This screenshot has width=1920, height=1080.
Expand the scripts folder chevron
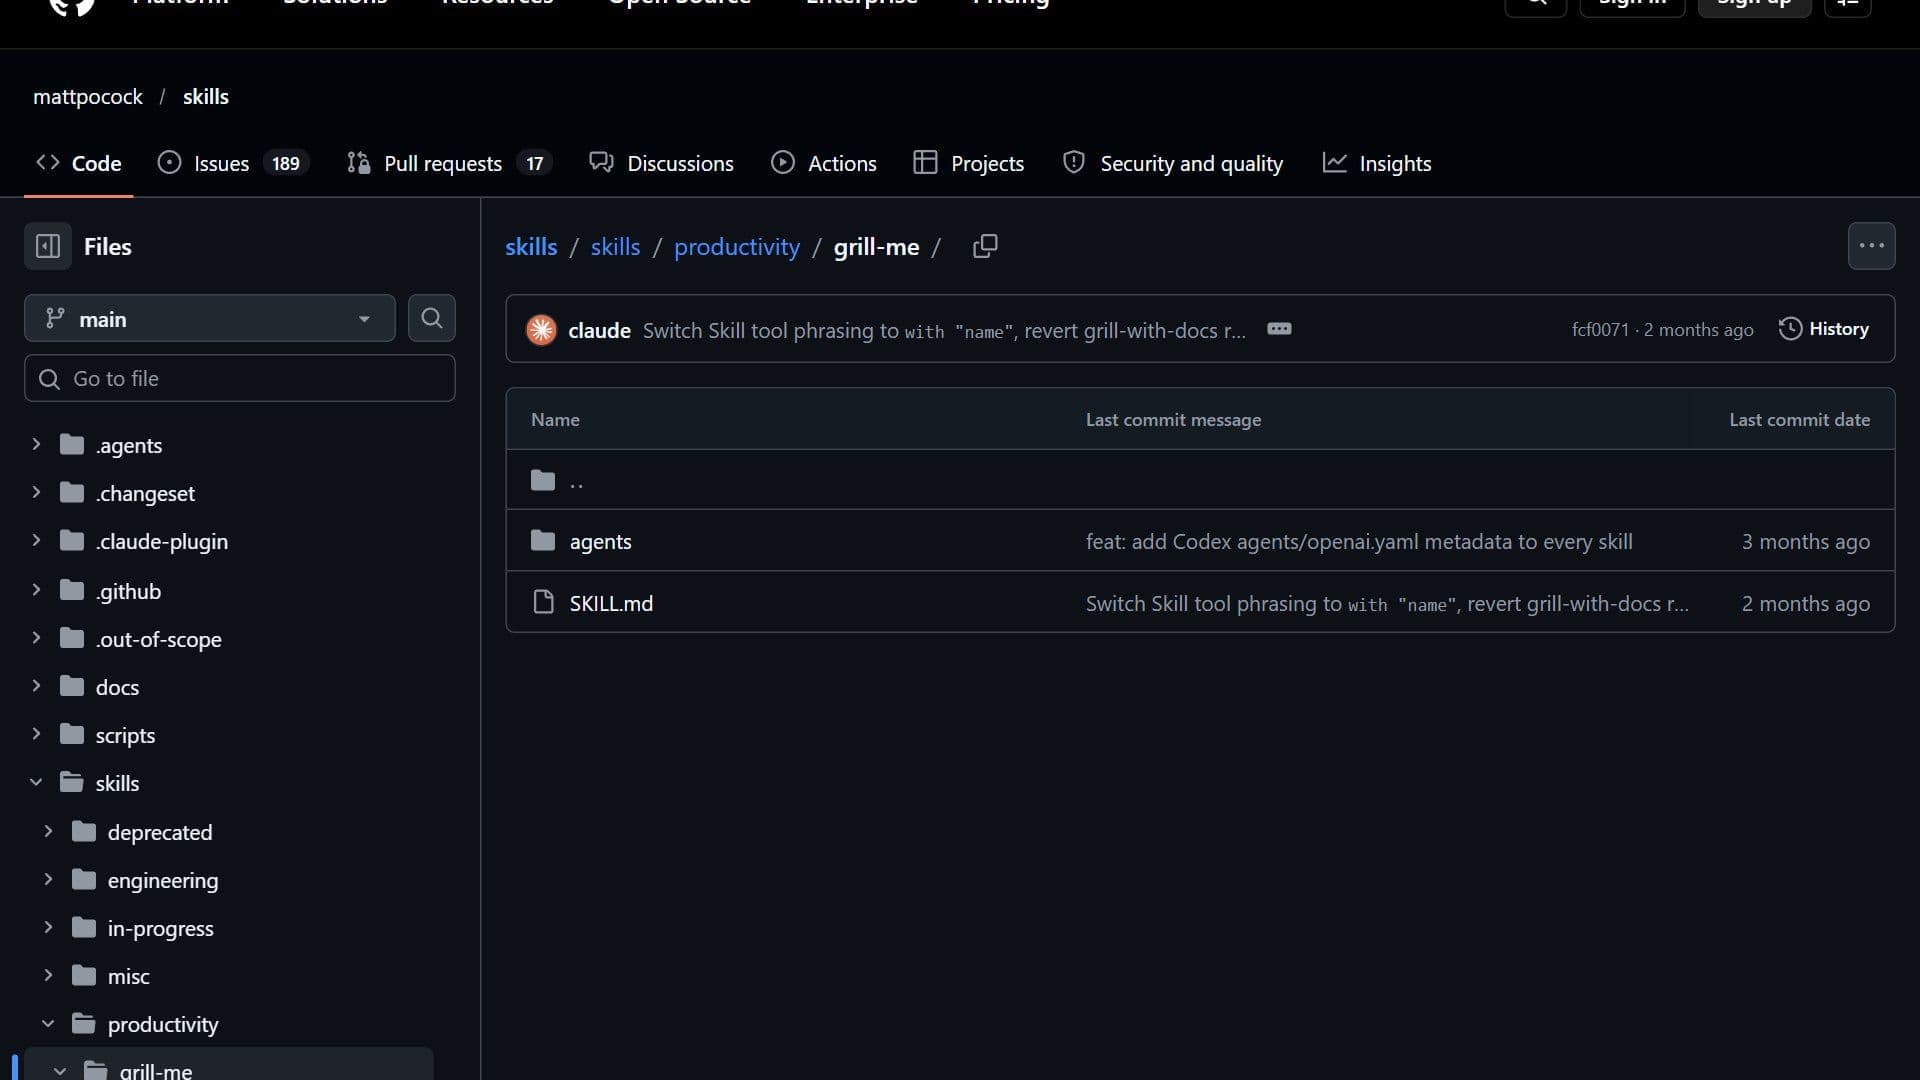tap(36, 734)
